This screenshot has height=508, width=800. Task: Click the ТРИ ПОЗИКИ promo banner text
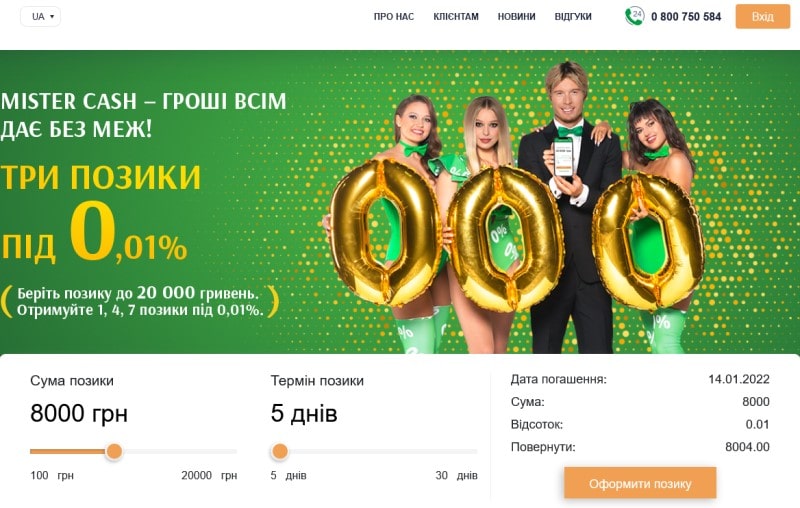(x=101, y=177)
